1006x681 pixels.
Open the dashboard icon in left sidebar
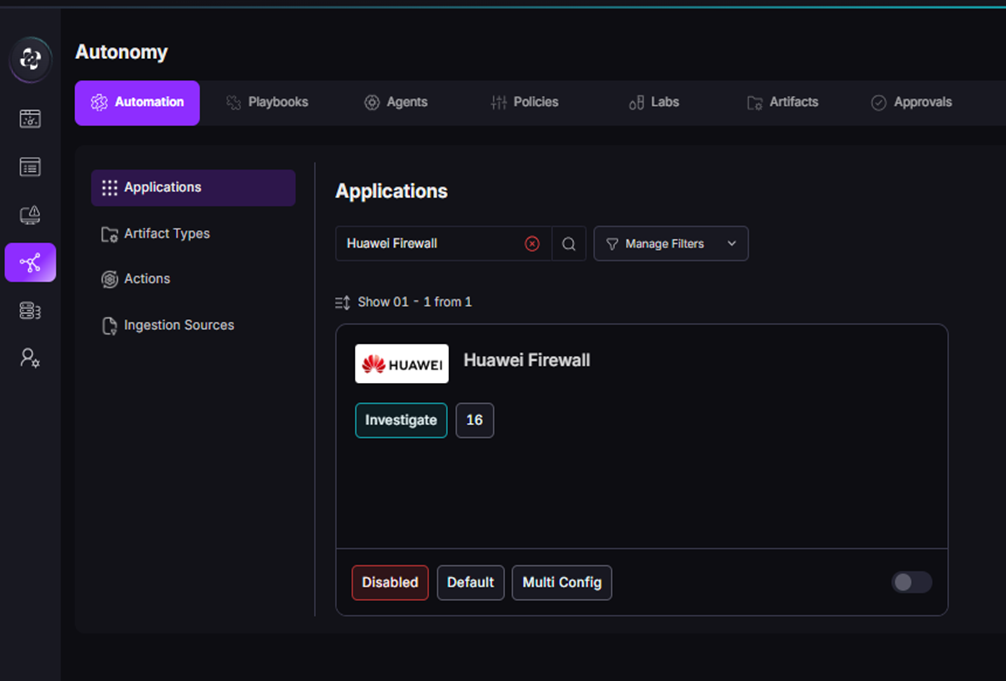coord(30,119)
